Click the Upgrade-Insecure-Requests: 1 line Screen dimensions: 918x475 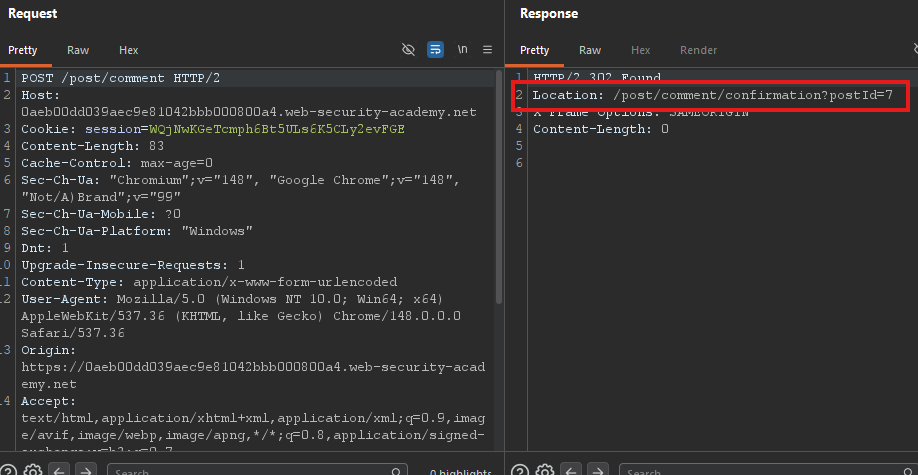click(x=133, y=265)
